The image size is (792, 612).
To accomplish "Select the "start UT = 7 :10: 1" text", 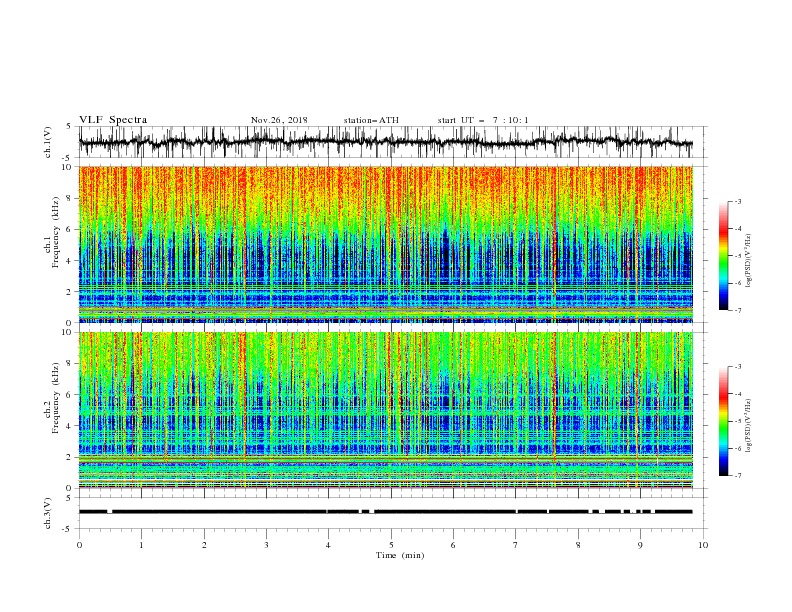I will [482, 120].
